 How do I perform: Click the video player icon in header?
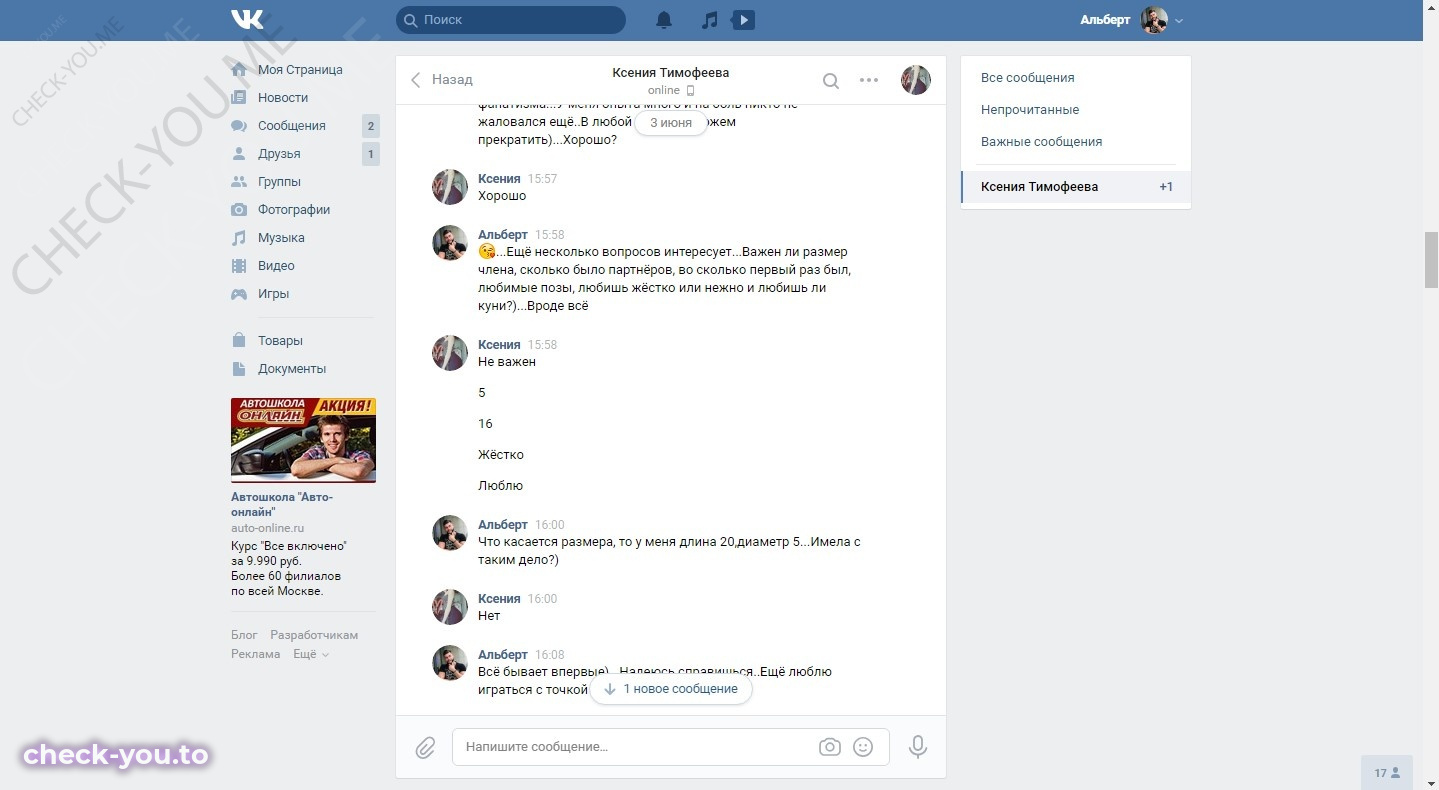pyautogui.click(x=743, y=20)
